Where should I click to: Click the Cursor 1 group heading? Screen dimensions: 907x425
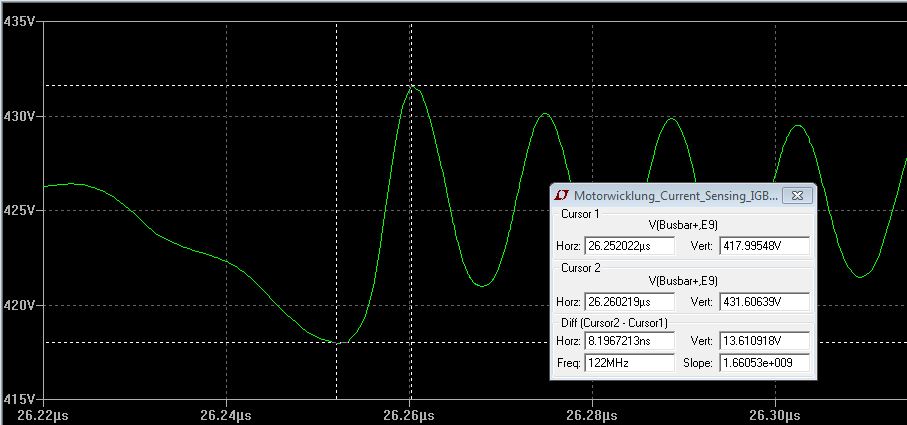coord(580,213)
